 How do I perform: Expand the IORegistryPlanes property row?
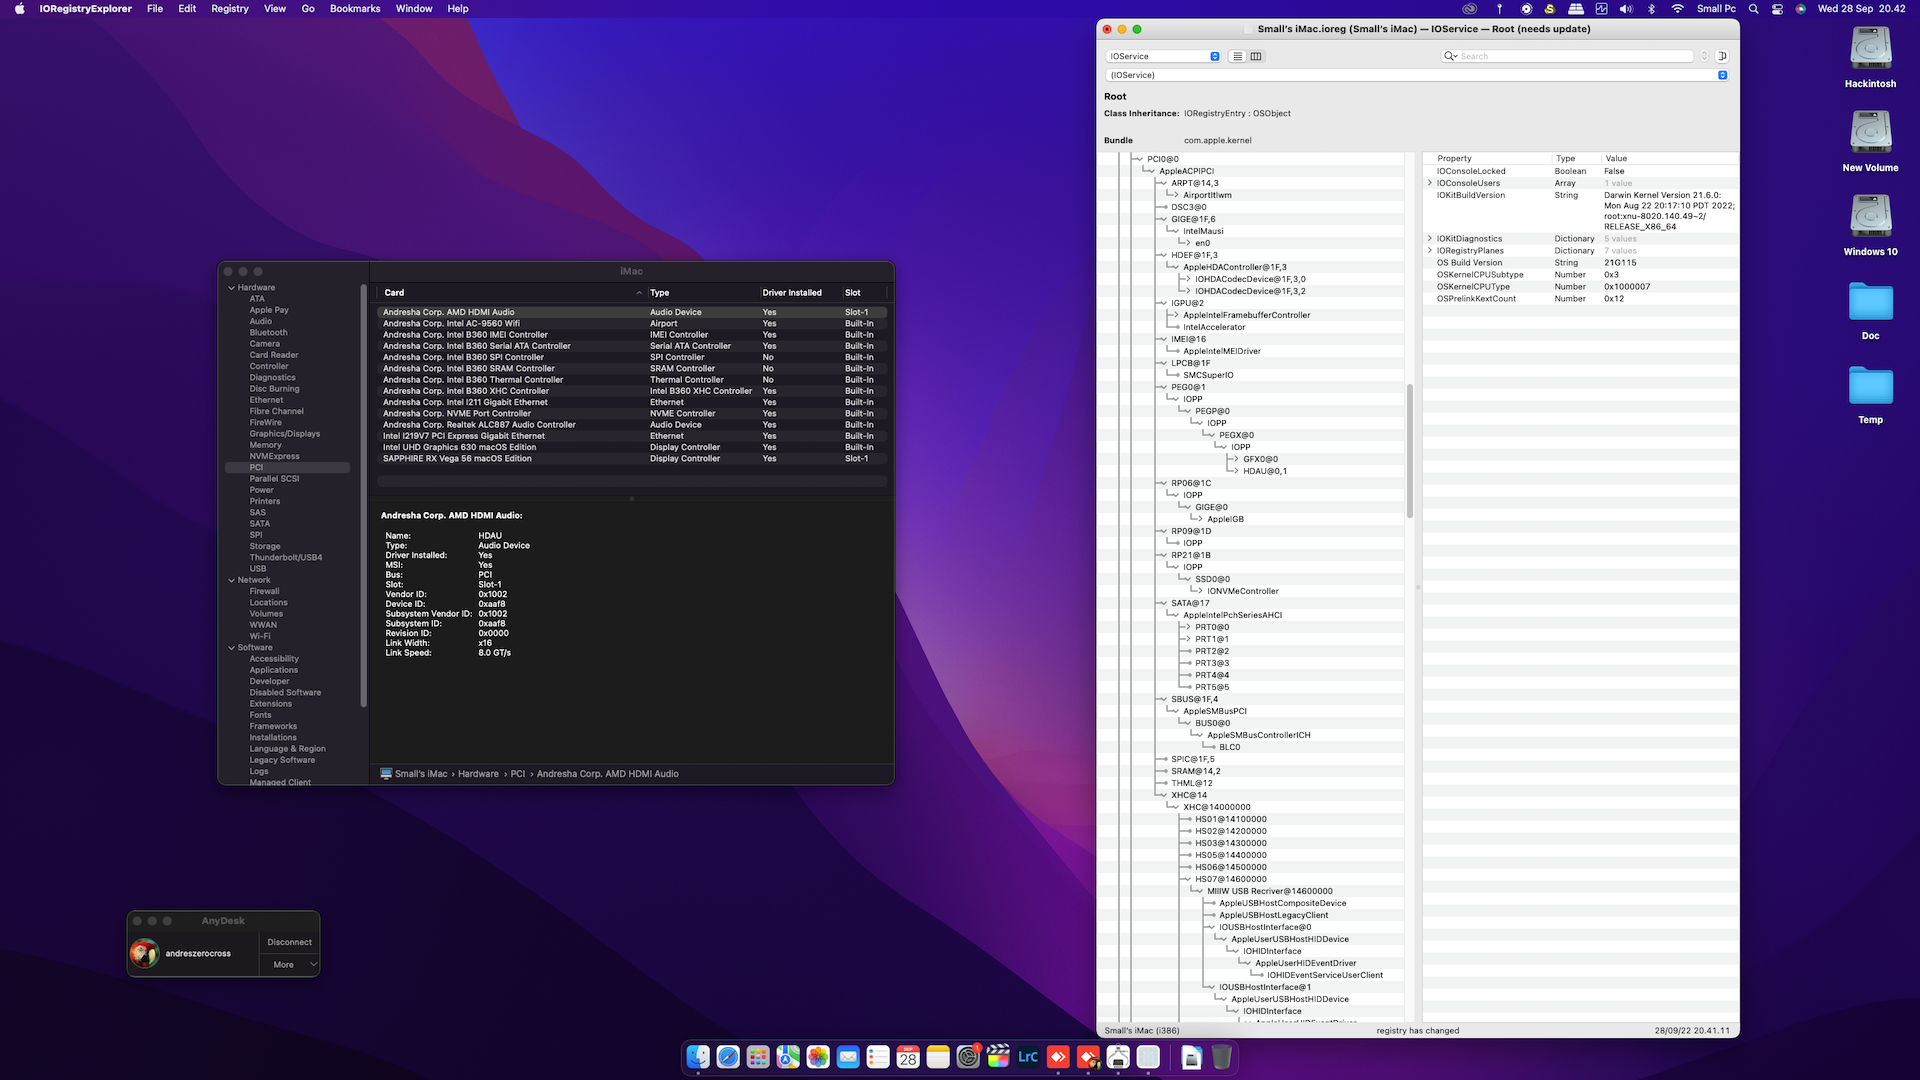click(x=1430, y=251)
